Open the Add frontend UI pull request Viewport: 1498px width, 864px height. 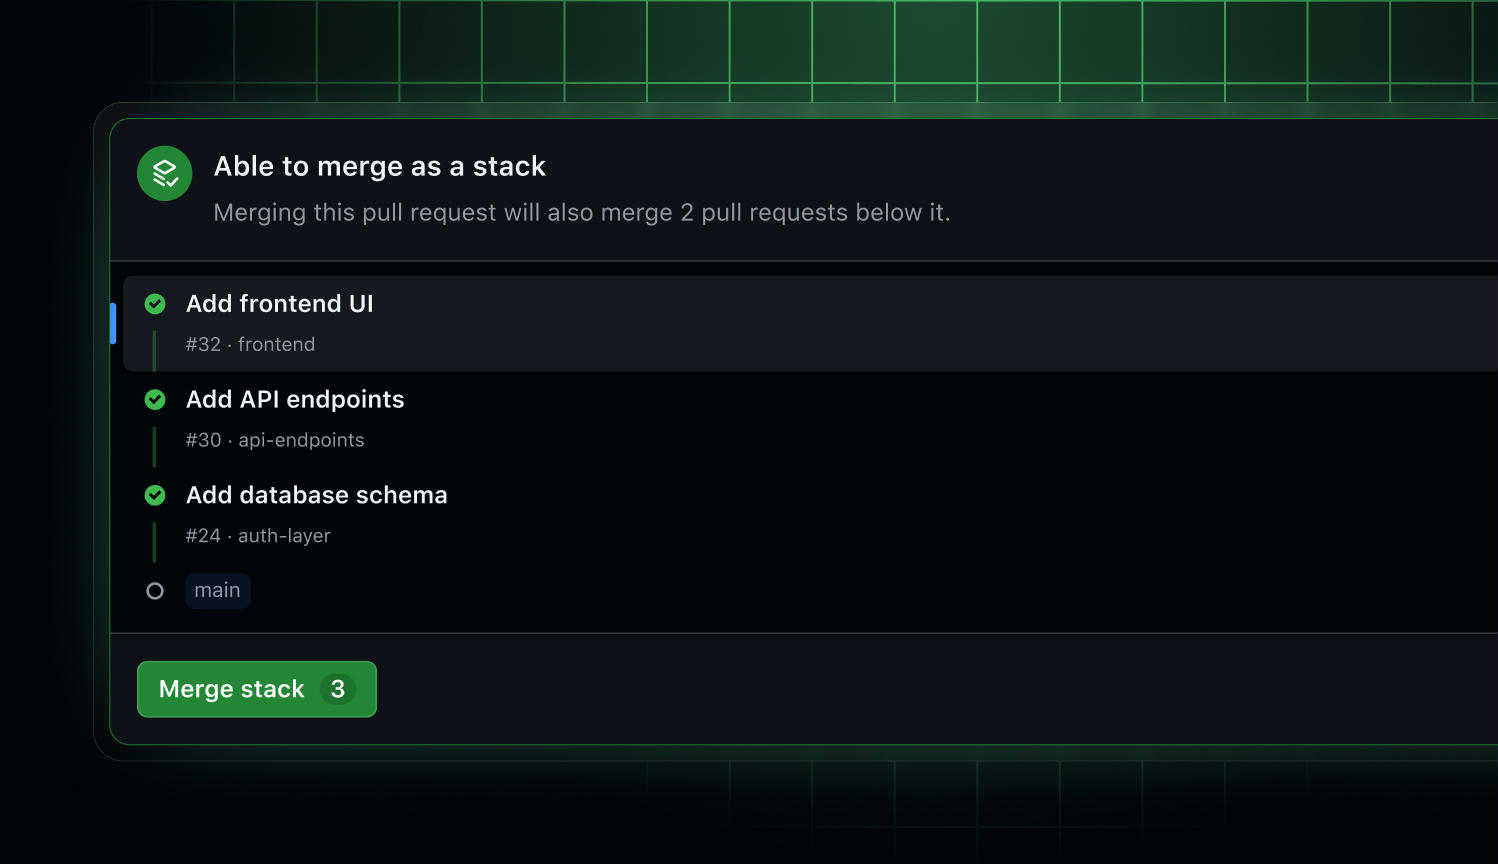(x=280, y=304)
